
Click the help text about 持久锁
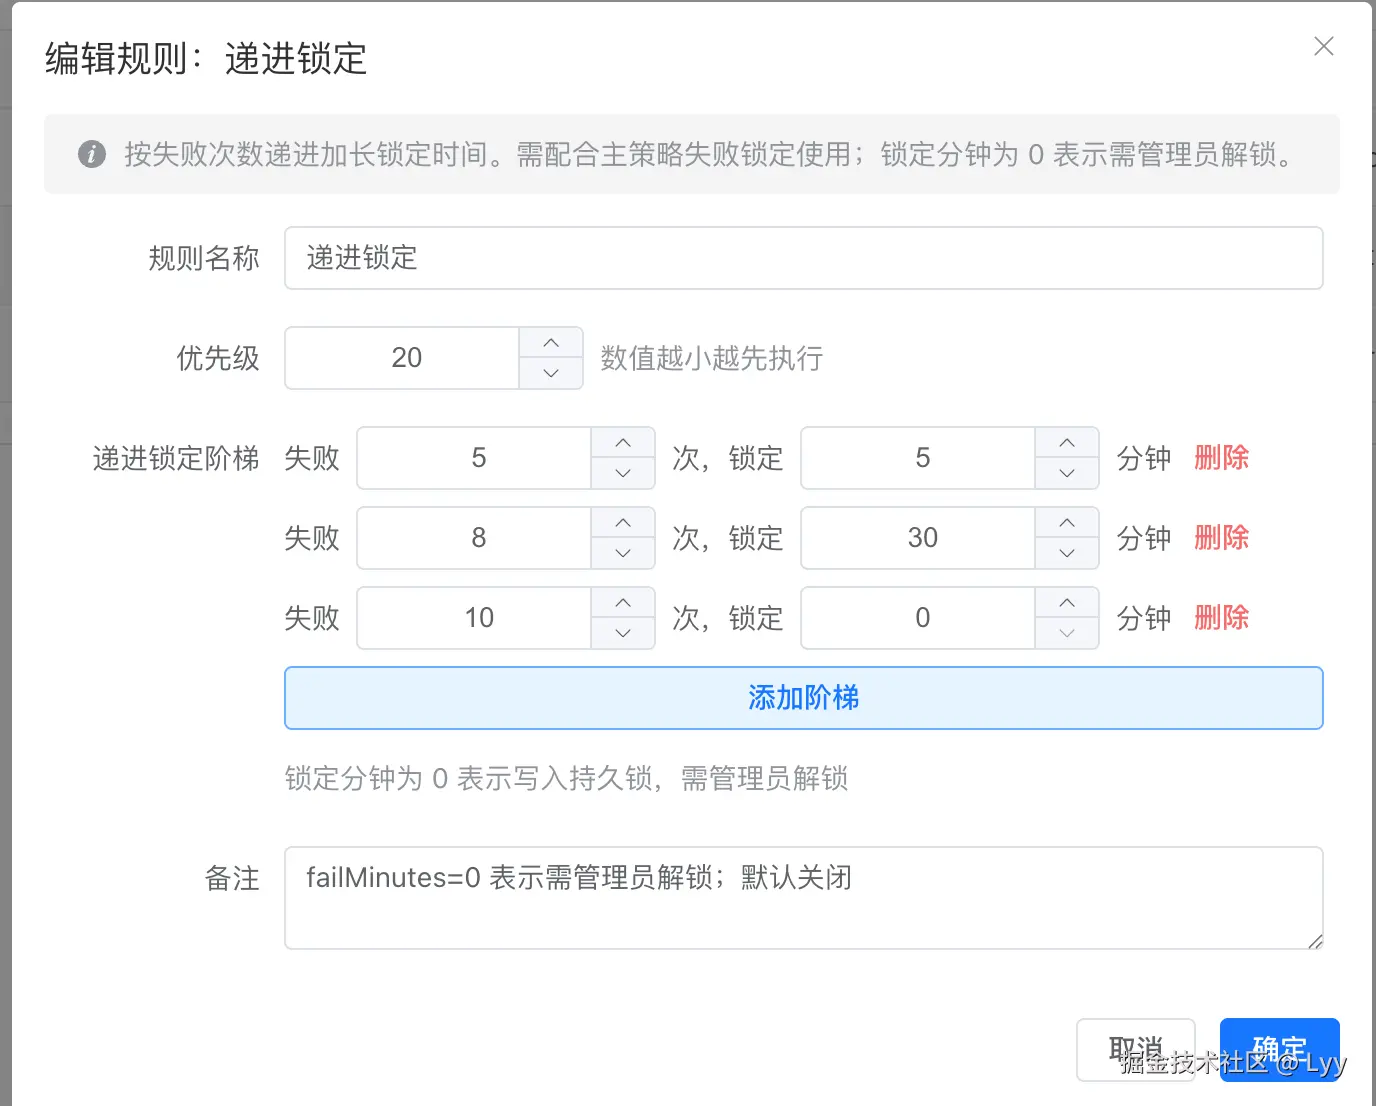pyautogui.click(x=567, y=778)
